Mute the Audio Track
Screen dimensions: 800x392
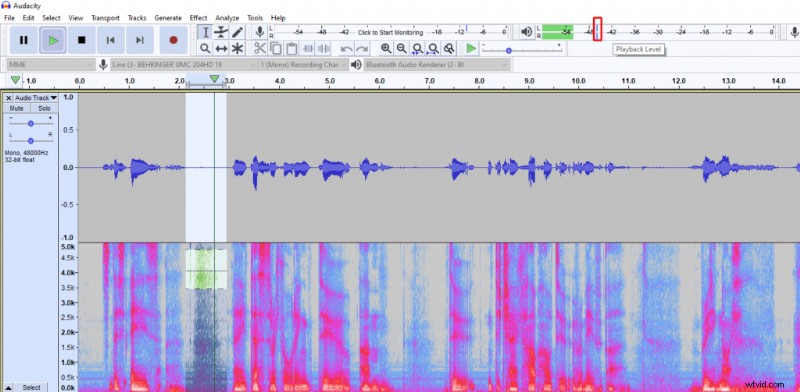pyautogui.click(x=17, y=108)
